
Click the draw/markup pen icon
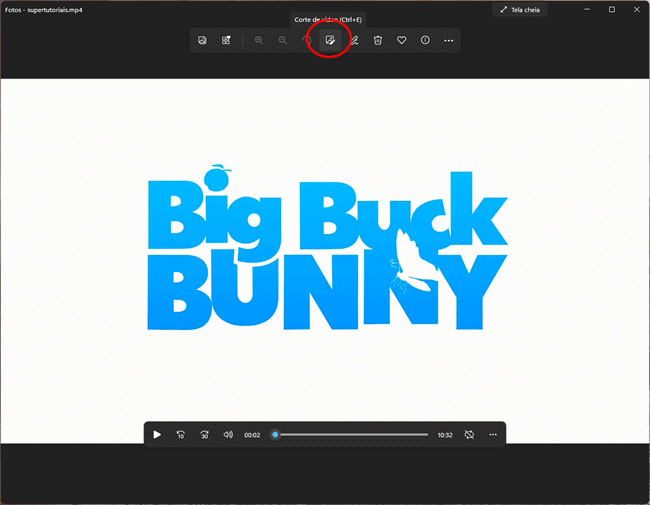point(354,40)
